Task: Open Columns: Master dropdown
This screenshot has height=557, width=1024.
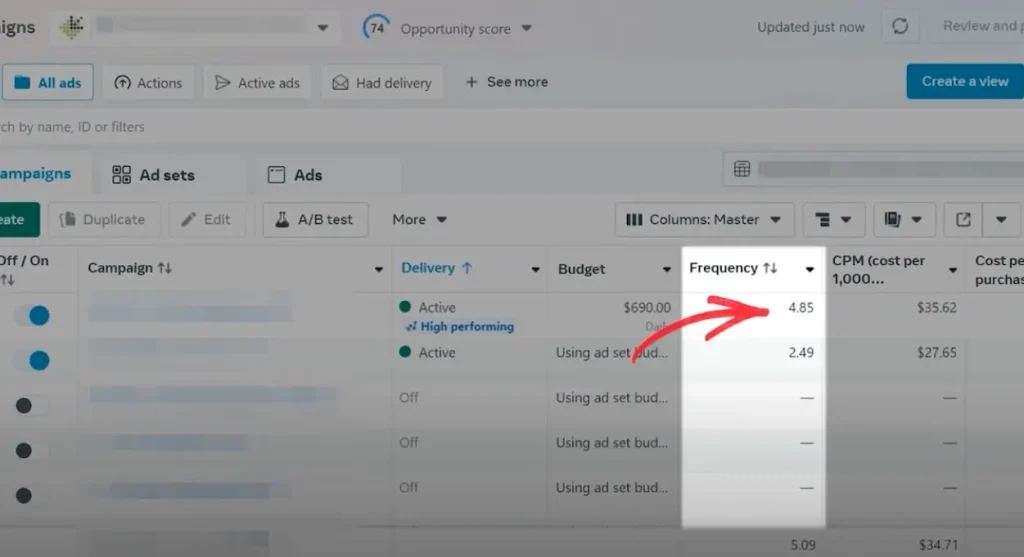Action: point(704,219)
